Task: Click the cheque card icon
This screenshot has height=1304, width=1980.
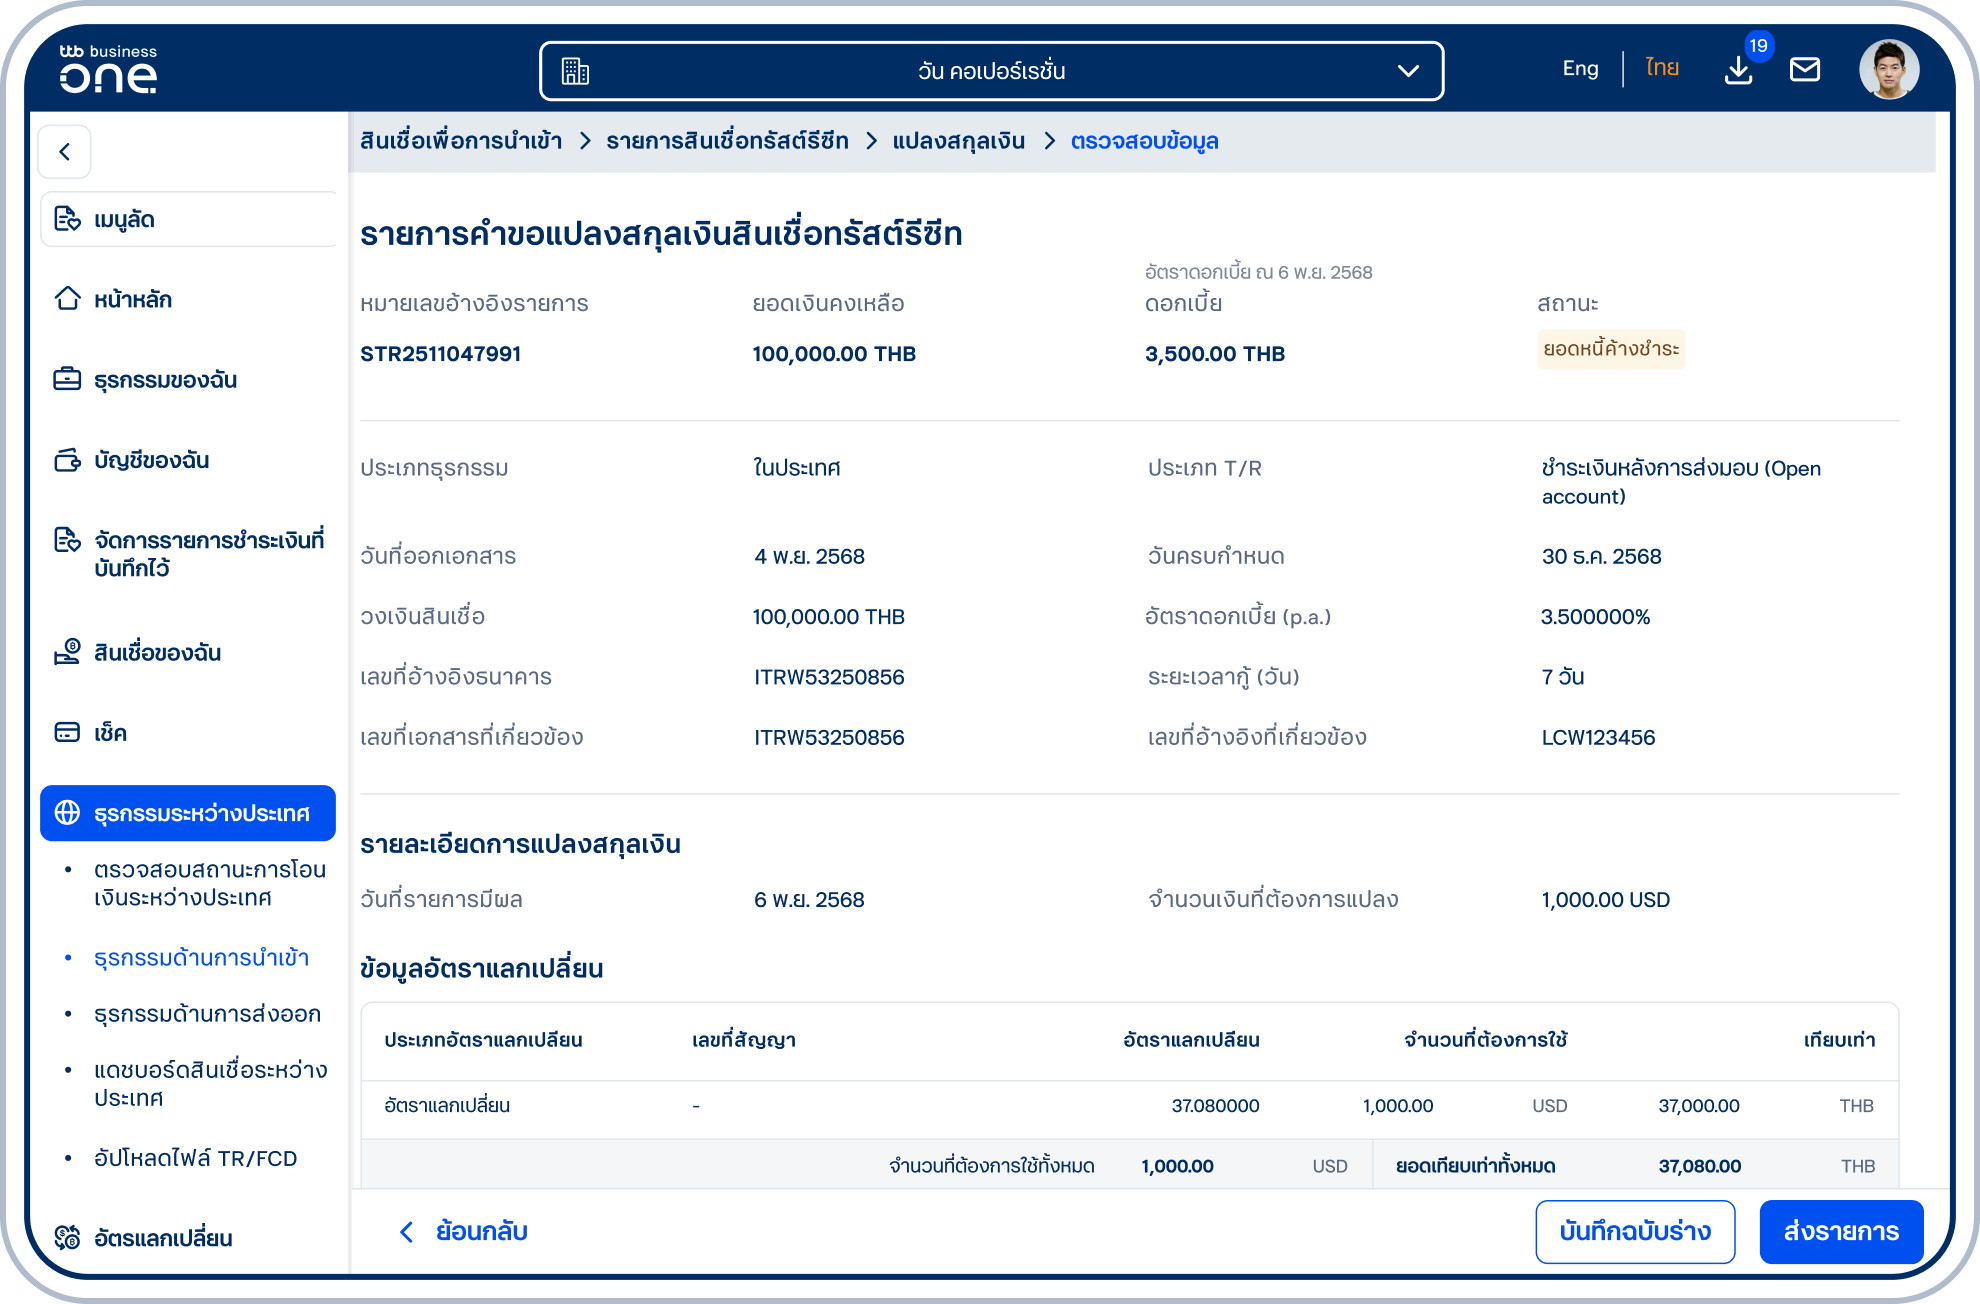Action: coord(67,733)
